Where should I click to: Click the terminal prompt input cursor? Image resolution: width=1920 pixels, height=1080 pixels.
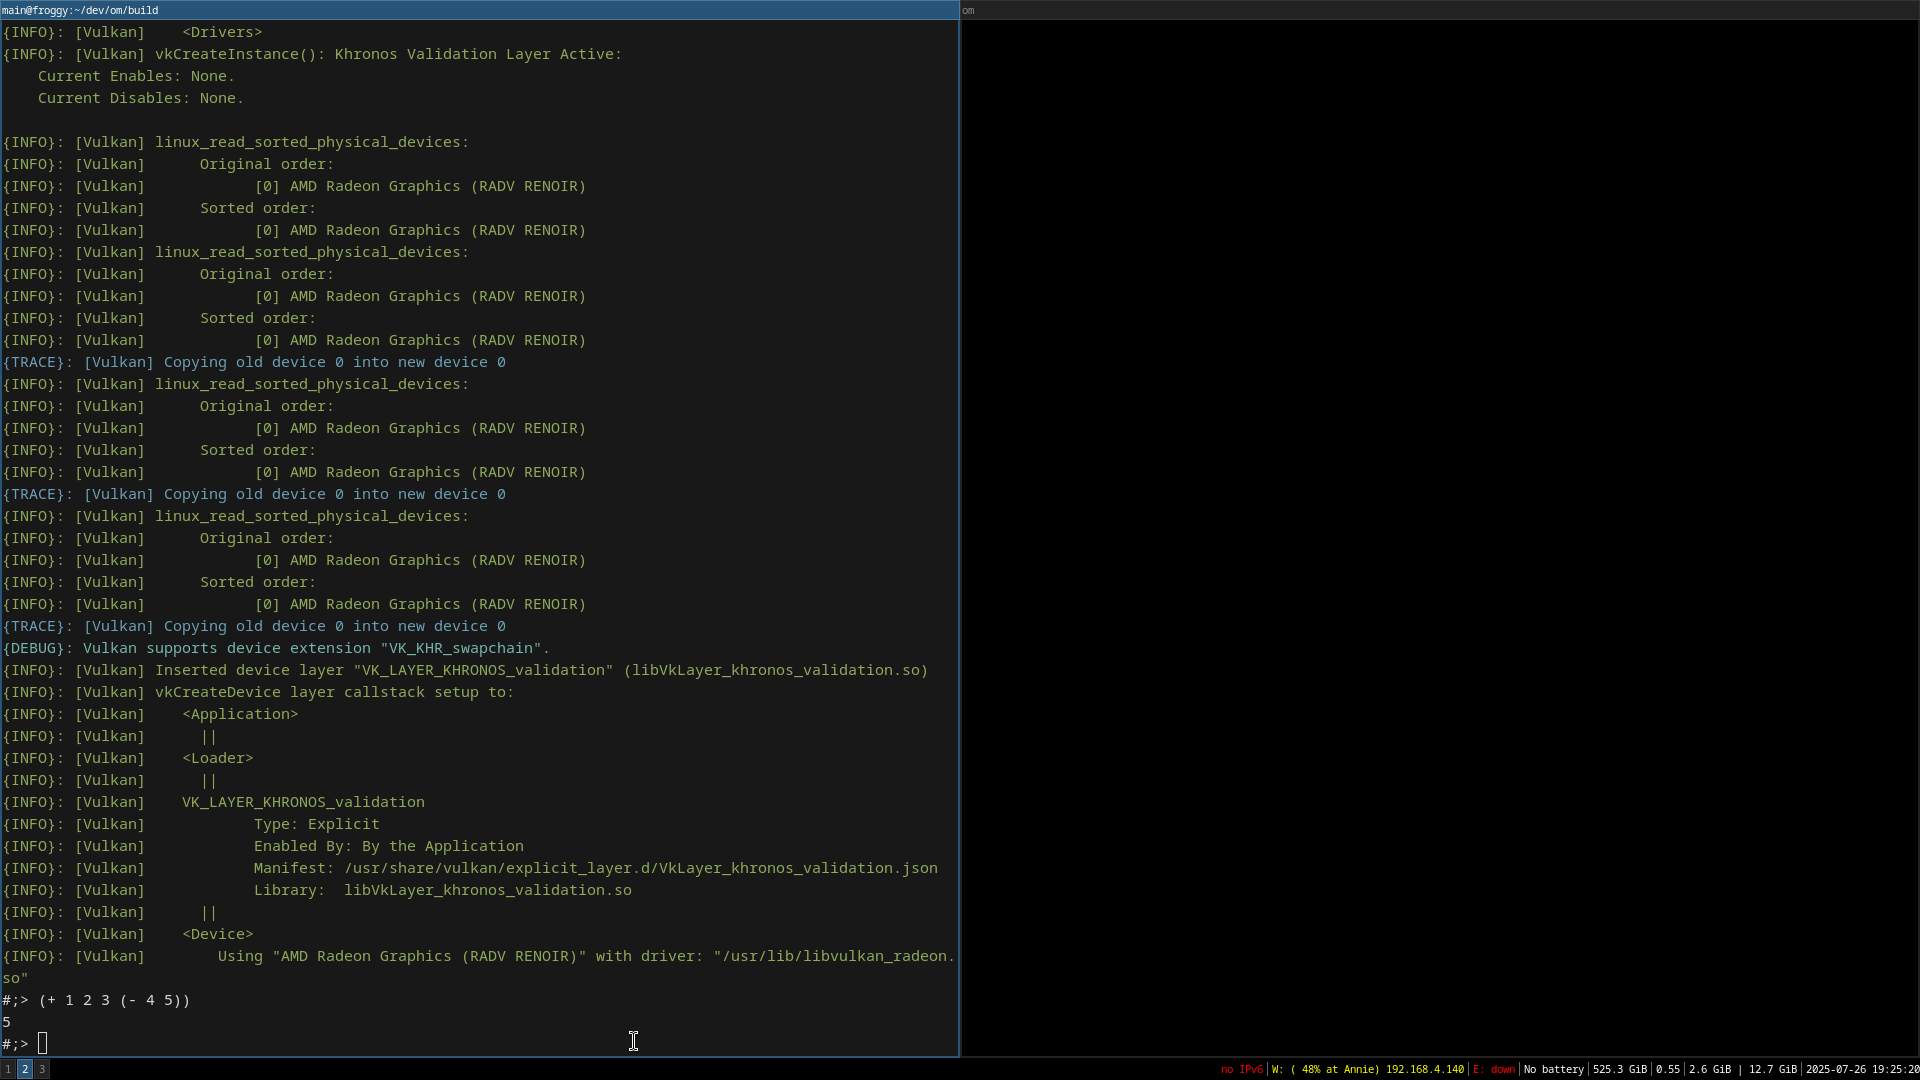[x=42, y=1044]
